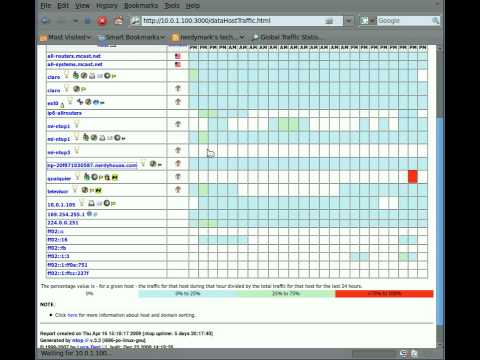Open the Edit menu
Image resolution: width=480 pixels, height=360 pixels.
click(x=63, y=6)
